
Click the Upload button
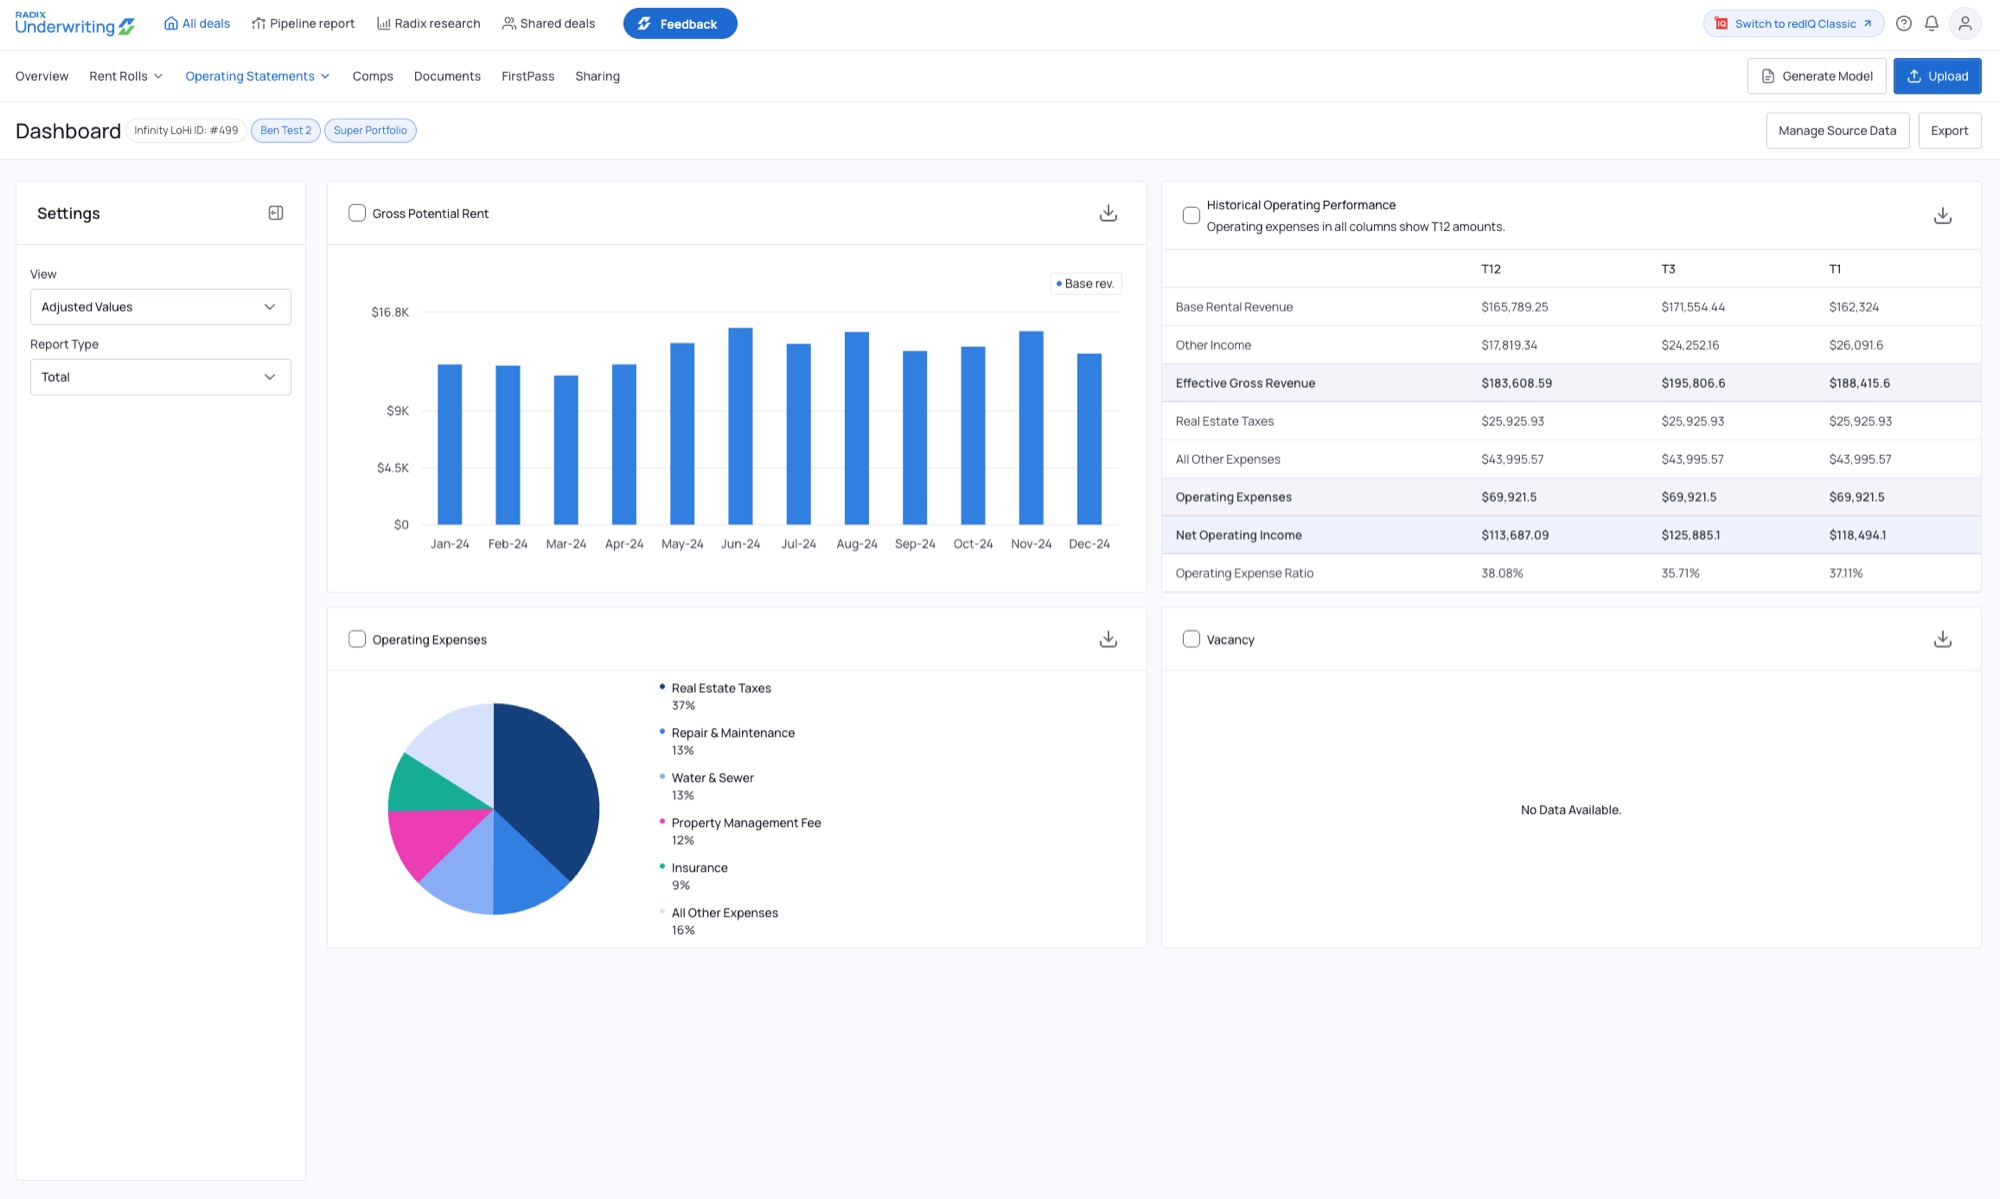(x=1937, y=76)
